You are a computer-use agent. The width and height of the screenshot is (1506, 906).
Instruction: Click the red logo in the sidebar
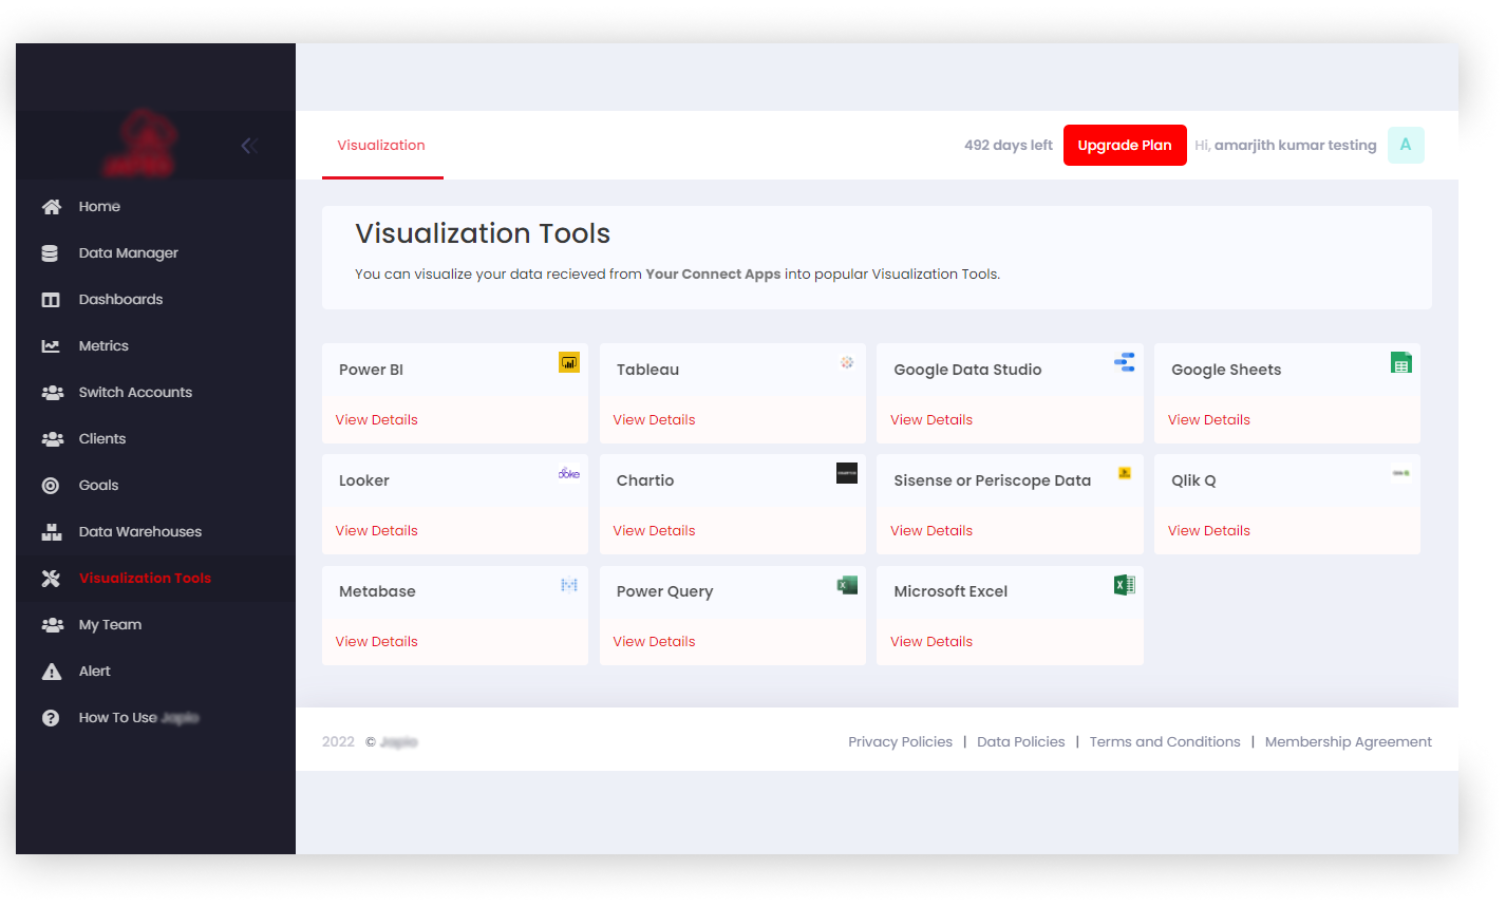point(140,144)
